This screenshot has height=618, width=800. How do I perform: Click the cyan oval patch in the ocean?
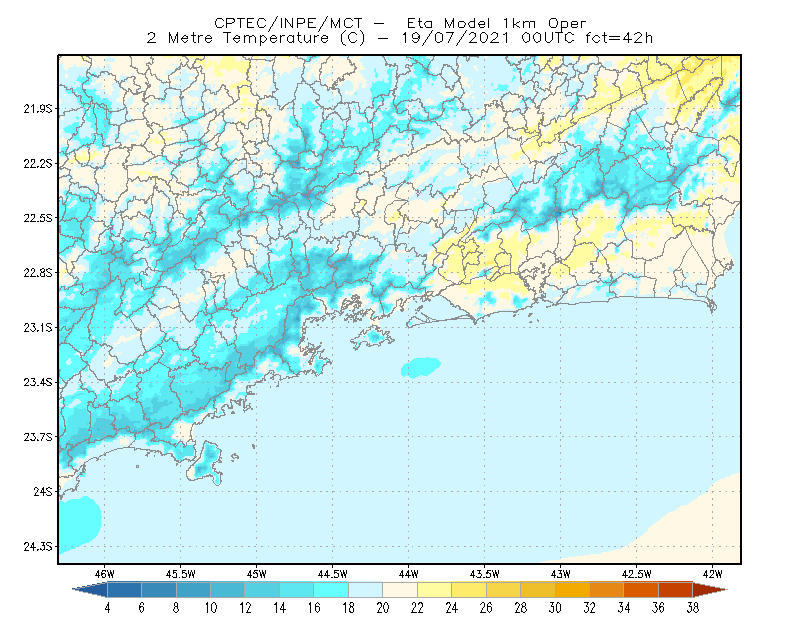click(x=421, y=367)
